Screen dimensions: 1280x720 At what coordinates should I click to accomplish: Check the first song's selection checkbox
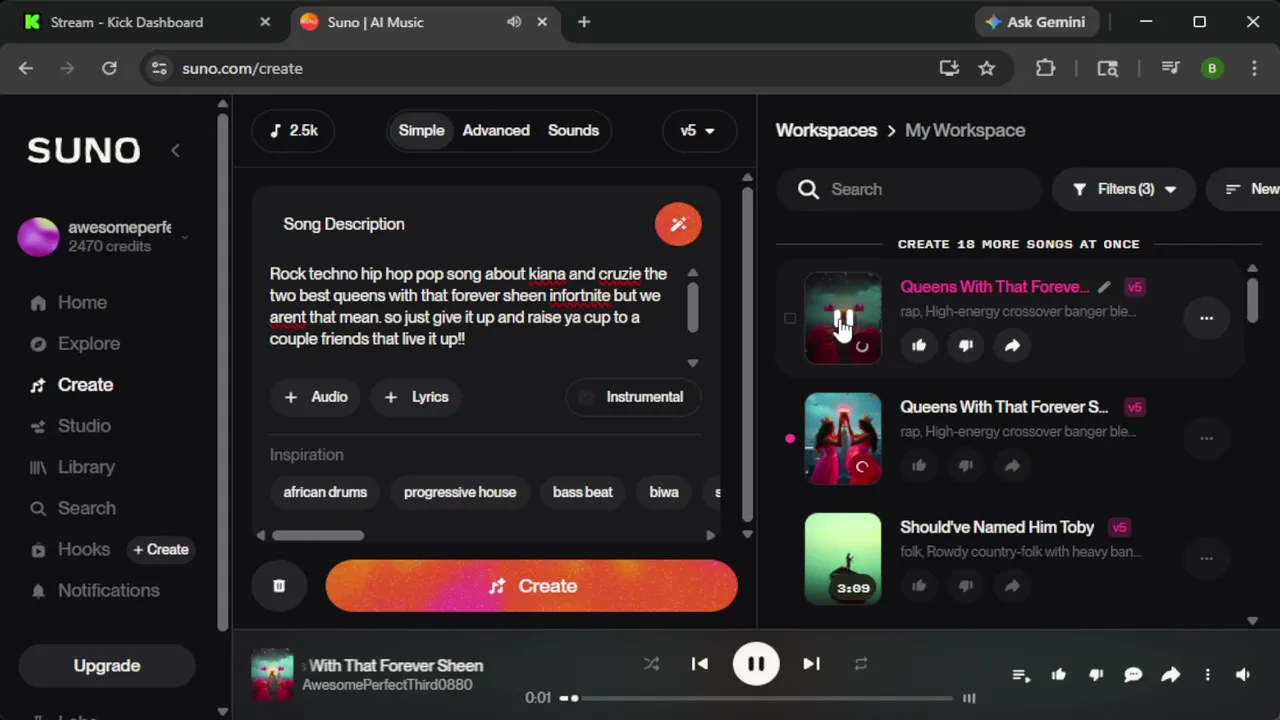tap(790, 318)
